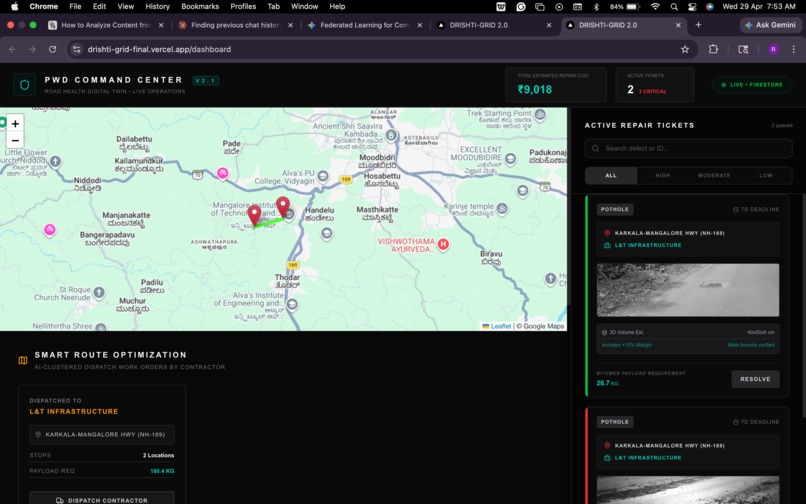Open the Chrome File menu
The width and height of the screenshot is (806, 504).
[75, 7]
